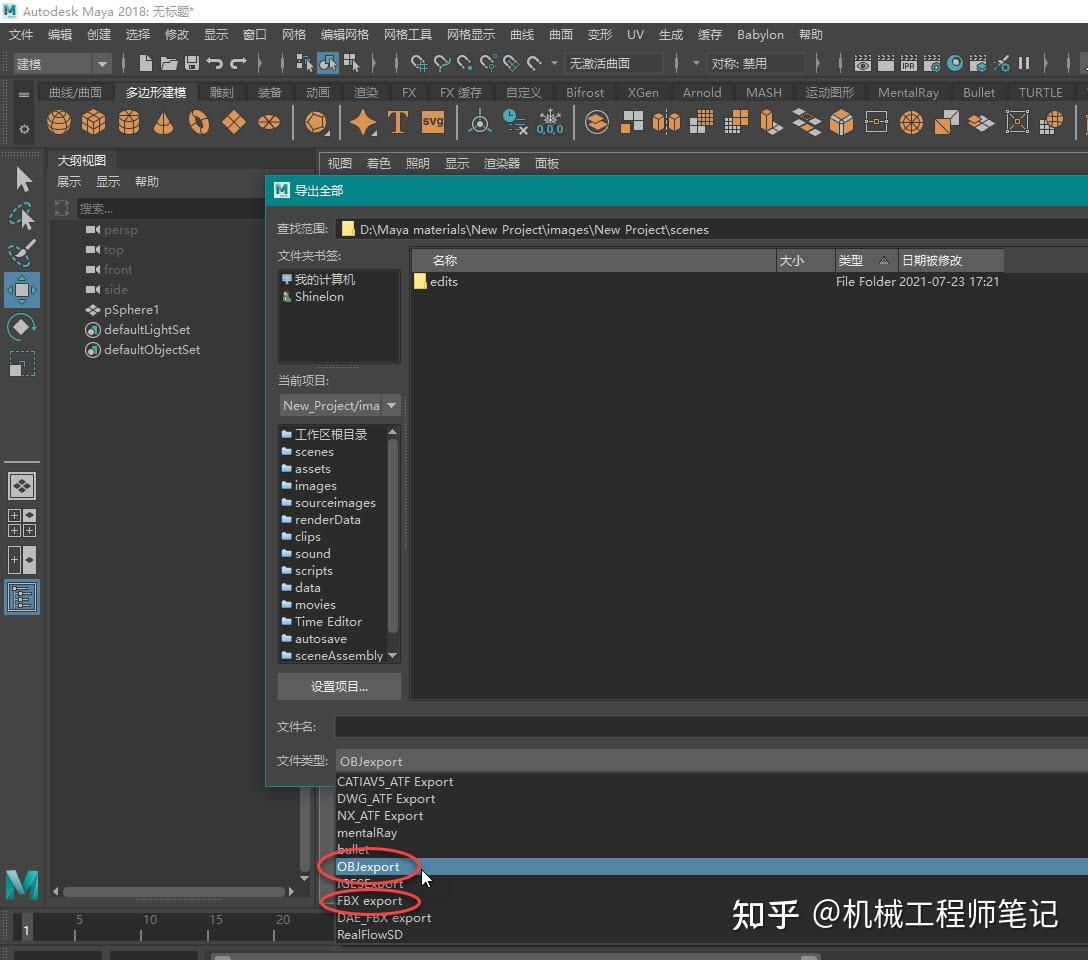This screenshot has width=1088, height=960.
Task: Click the Pause viewport icon
Action: pyautogui.click(x=1024, y=64)
